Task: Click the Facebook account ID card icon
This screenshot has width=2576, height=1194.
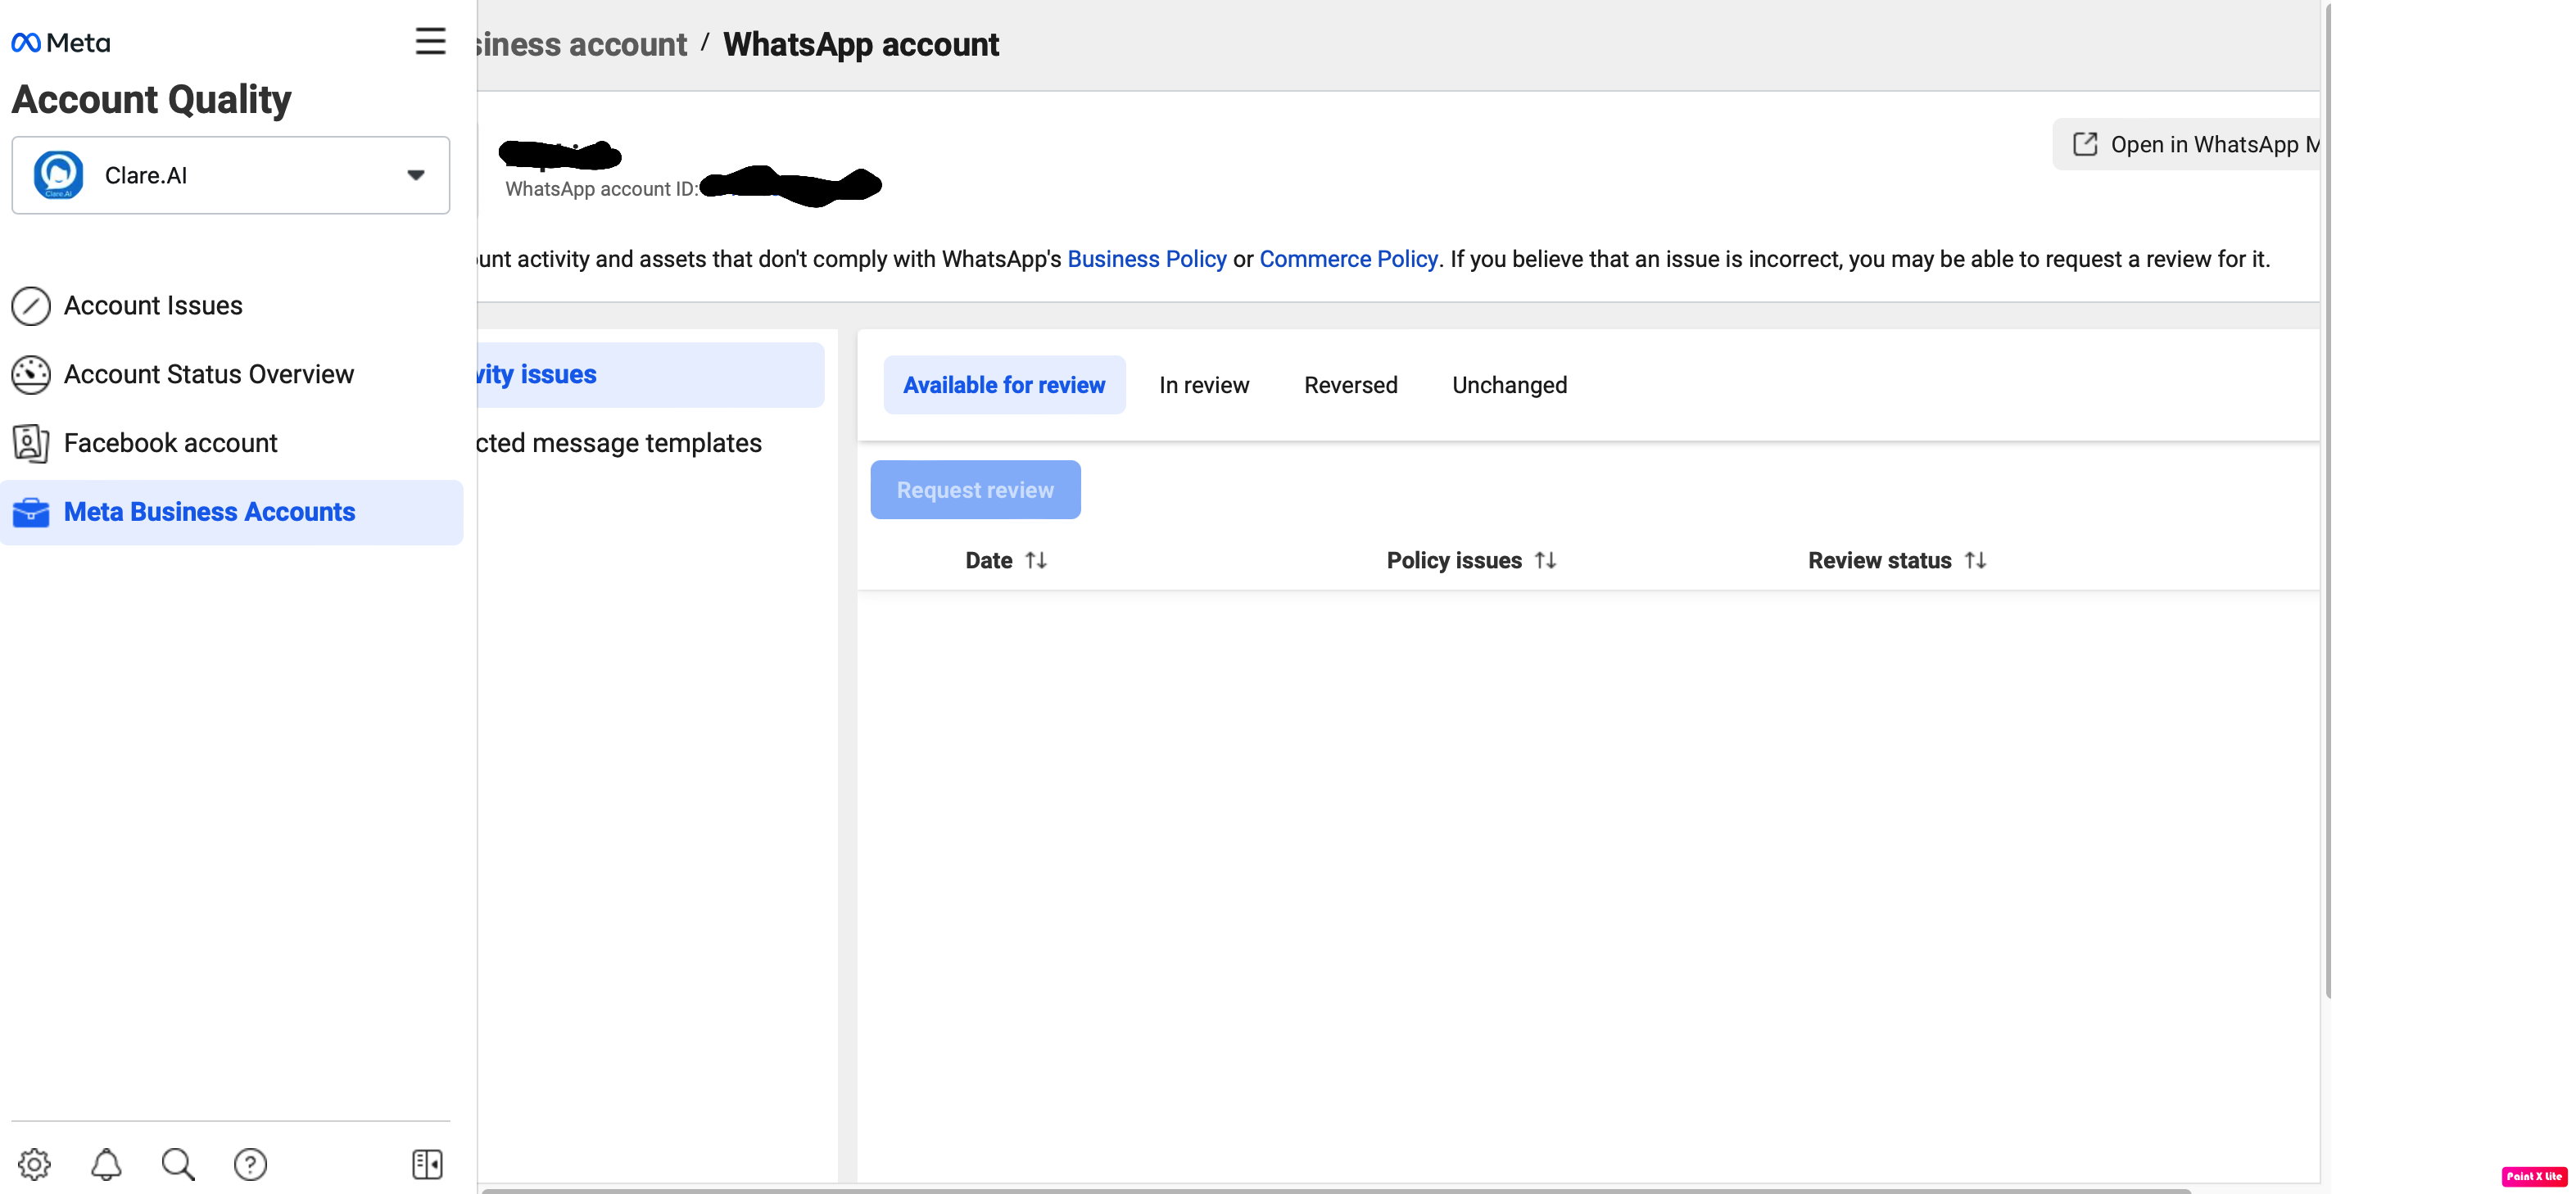Action: coord(31,443)
